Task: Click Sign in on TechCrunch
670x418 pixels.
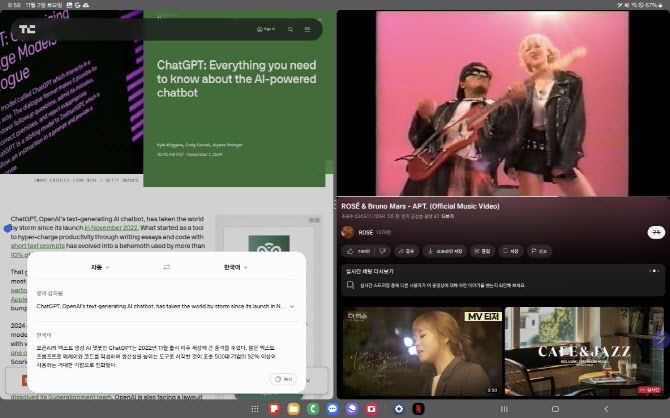Action: (x=266, y=29)
